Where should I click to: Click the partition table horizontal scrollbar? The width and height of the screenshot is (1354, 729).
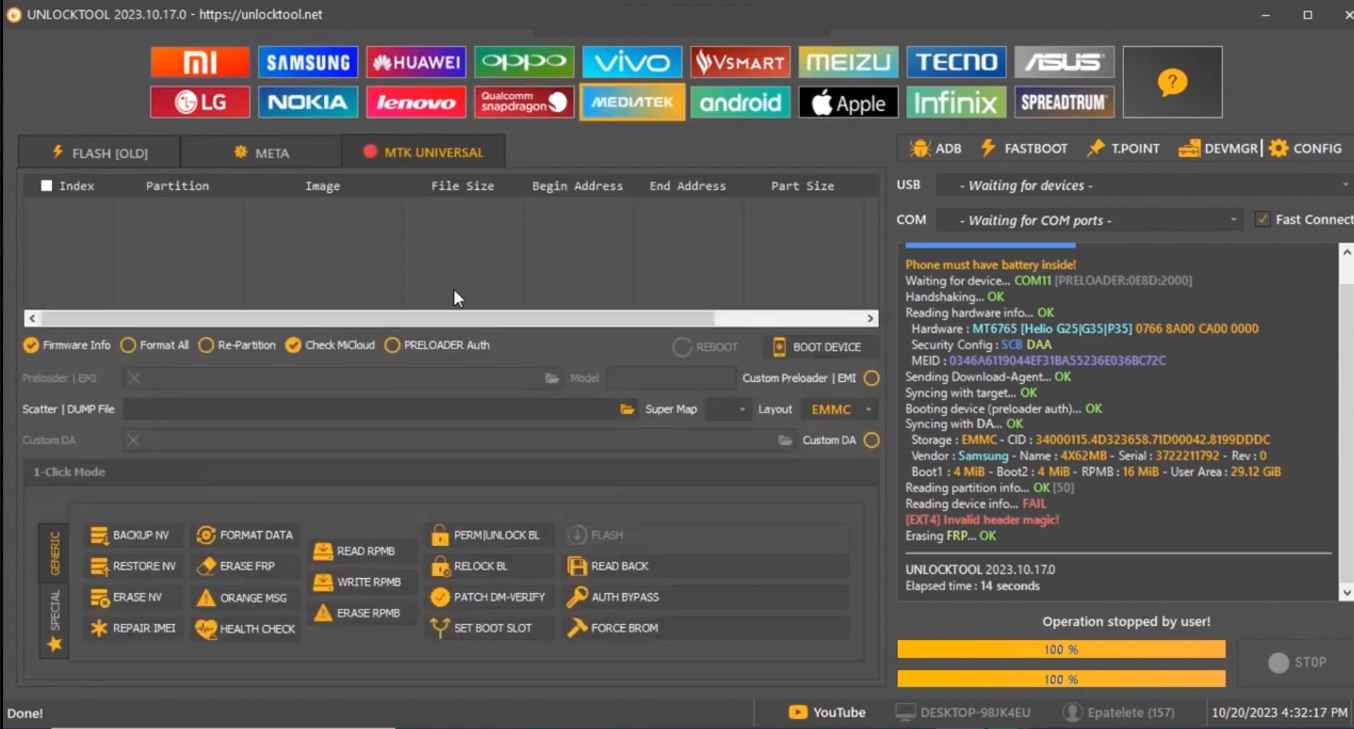tap(451, 318)
